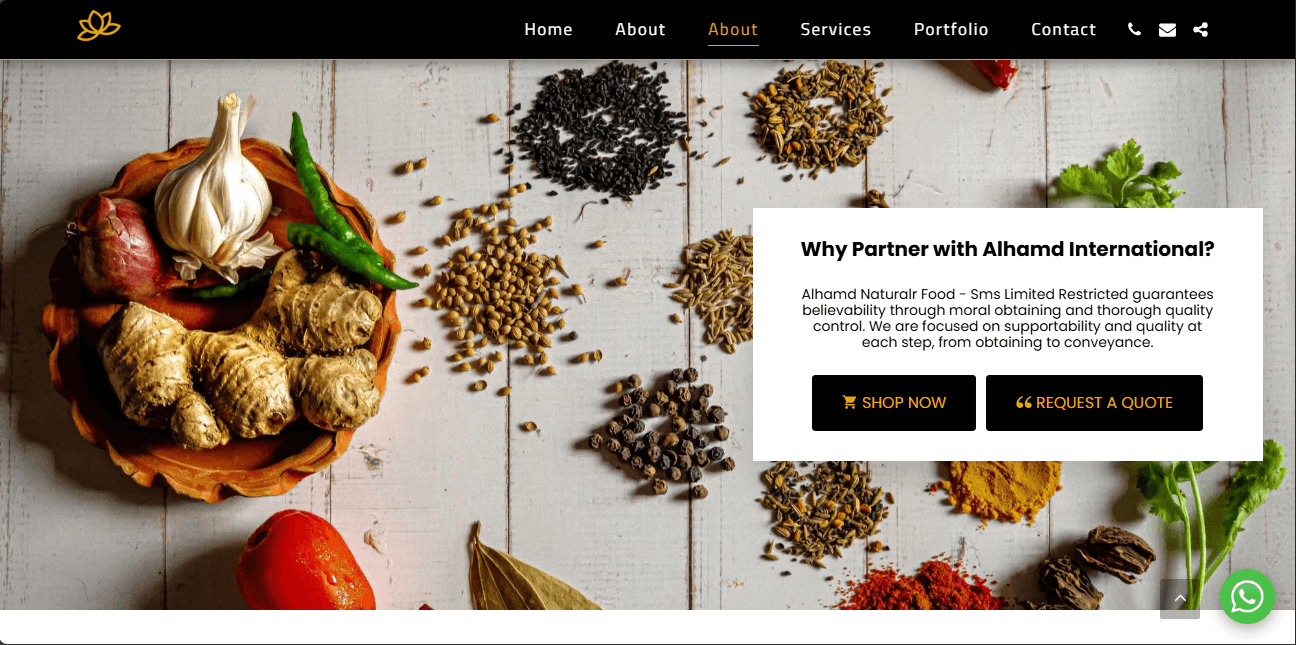
Task: Click the SHOP NOW button
Action: click(894, 403)
